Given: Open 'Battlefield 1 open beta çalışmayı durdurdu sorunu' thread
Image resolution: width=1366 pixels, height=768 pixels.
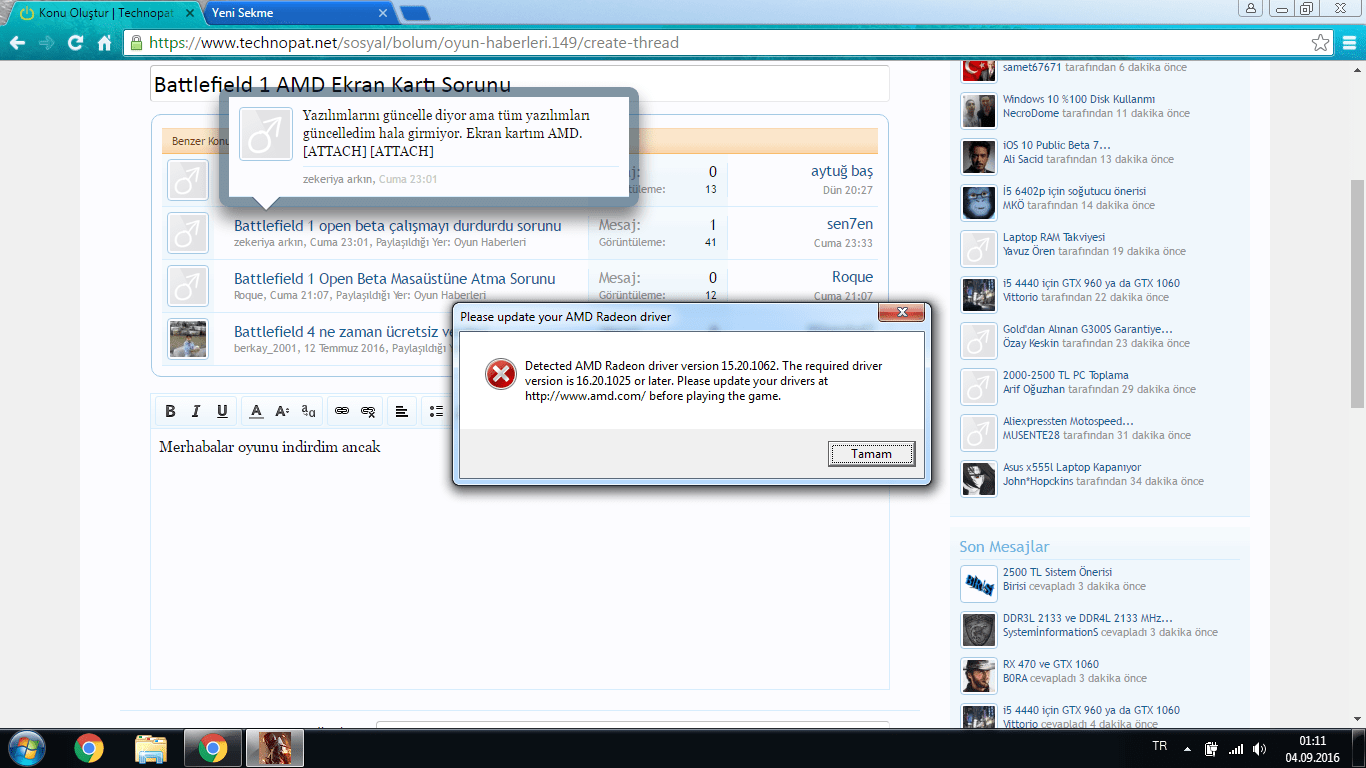Looking at the screenshot, I should pyautogui.click(x=397, y=226).
